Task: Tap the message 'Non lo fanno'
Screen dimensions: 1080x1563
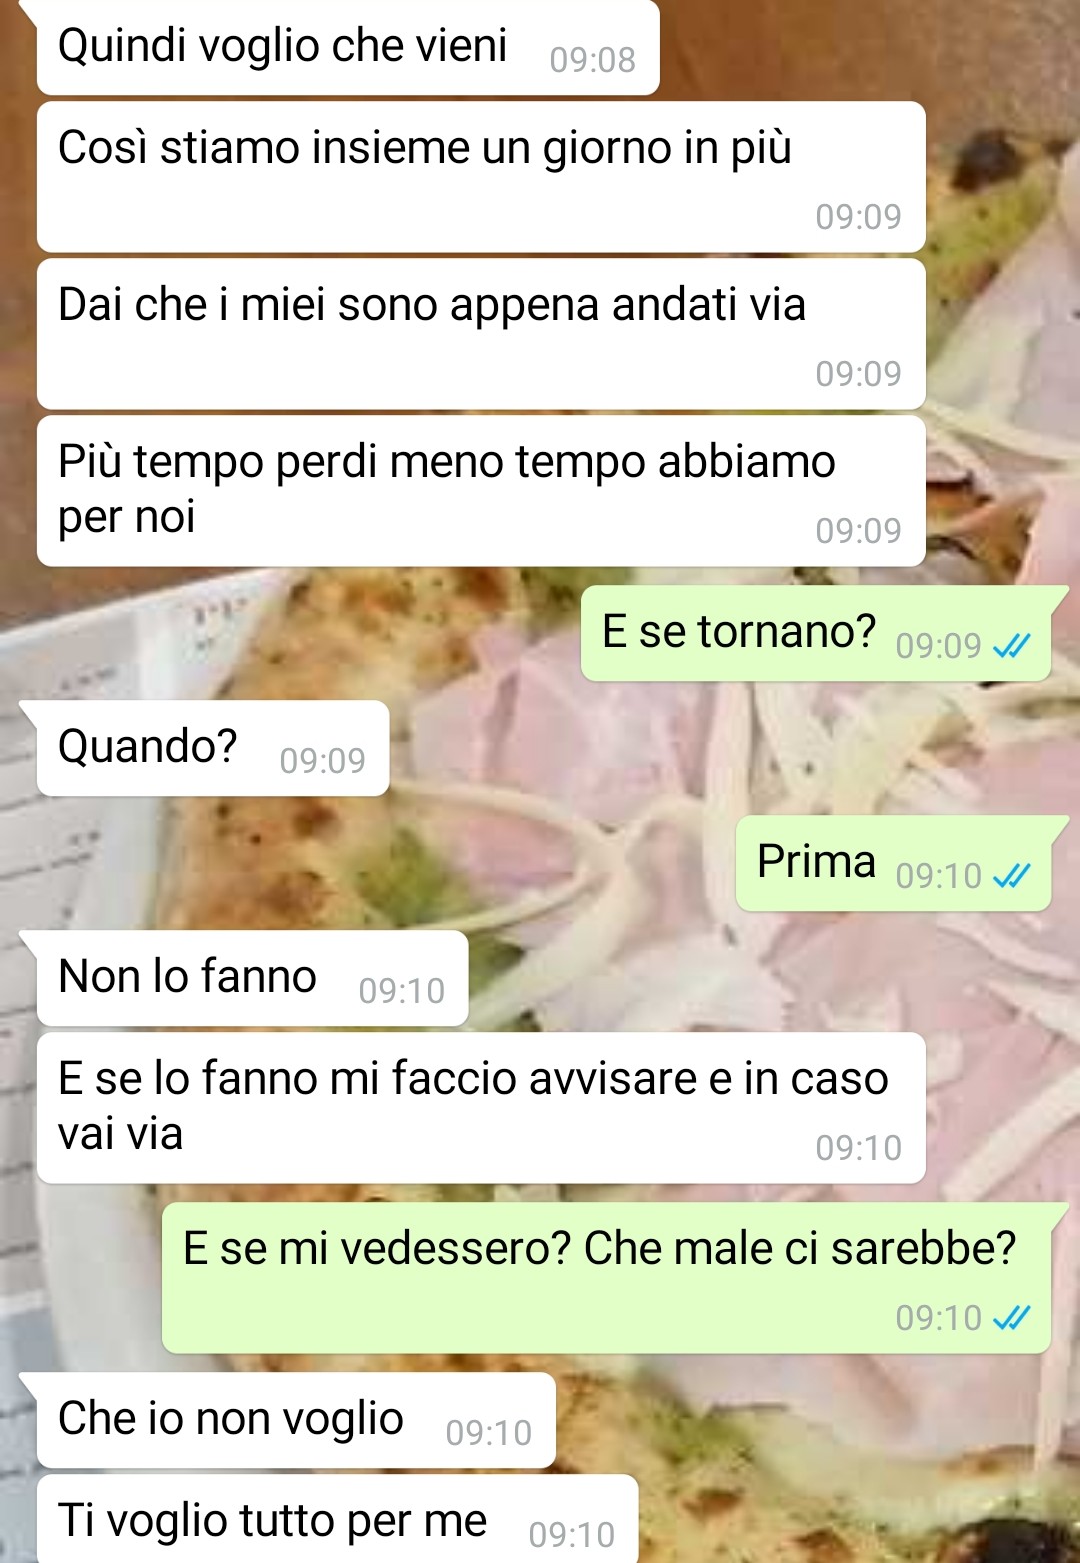Action: pyautogui.click(x=252, y=978)
